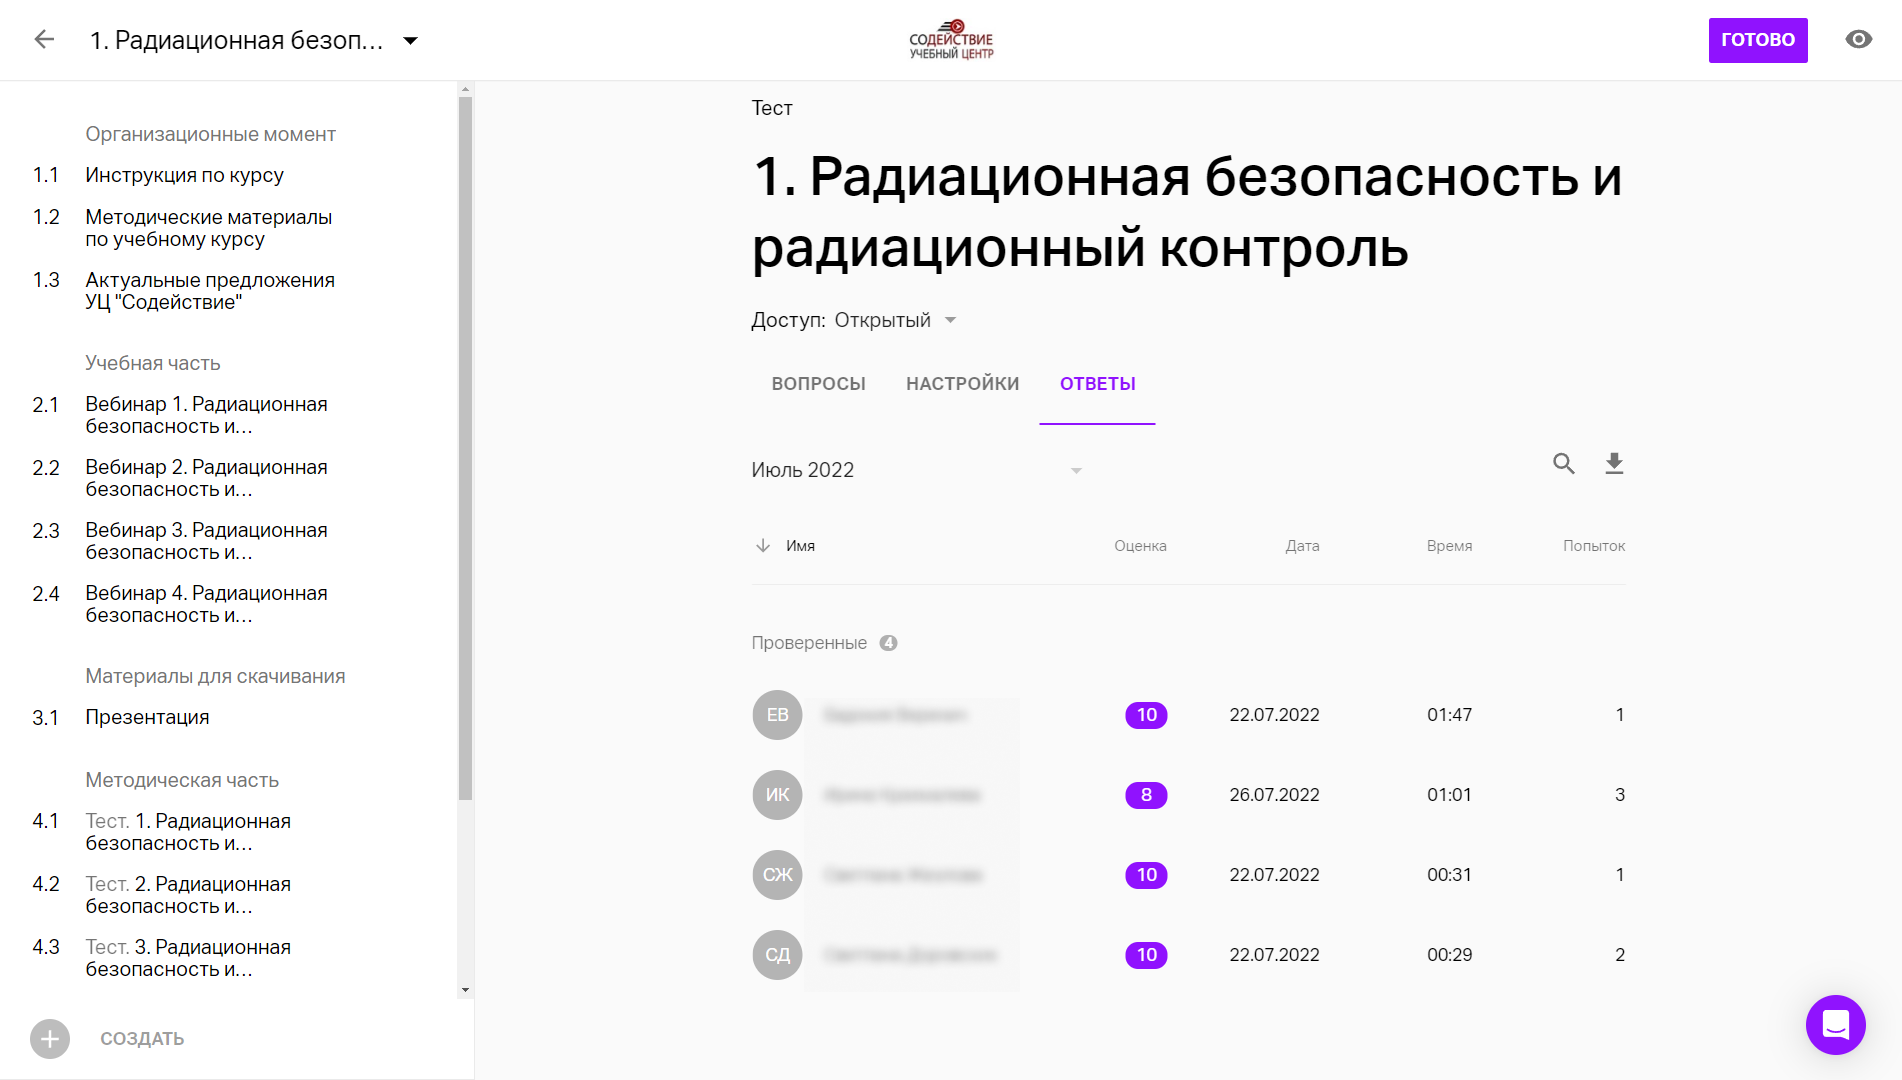The image size is (1902, 1080).
Task: Open item 4.1 Тест 1
Action: [188, 832]
